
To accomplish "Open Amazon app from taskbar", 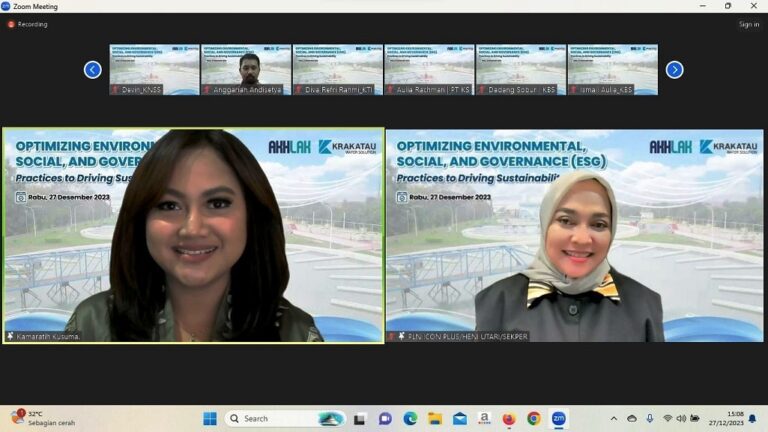I will click(484, 419).
